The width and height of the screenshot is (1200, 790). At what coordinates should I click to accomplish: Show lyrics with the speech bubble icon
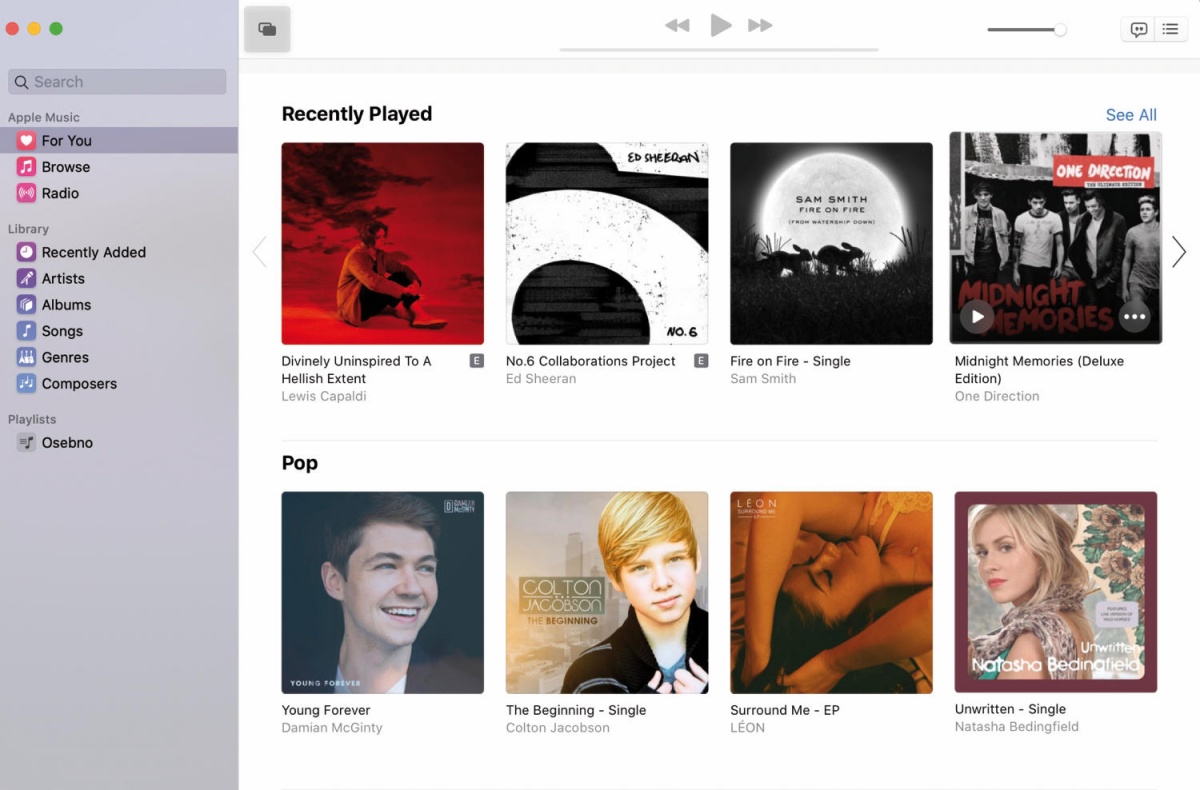point(1138,30)
